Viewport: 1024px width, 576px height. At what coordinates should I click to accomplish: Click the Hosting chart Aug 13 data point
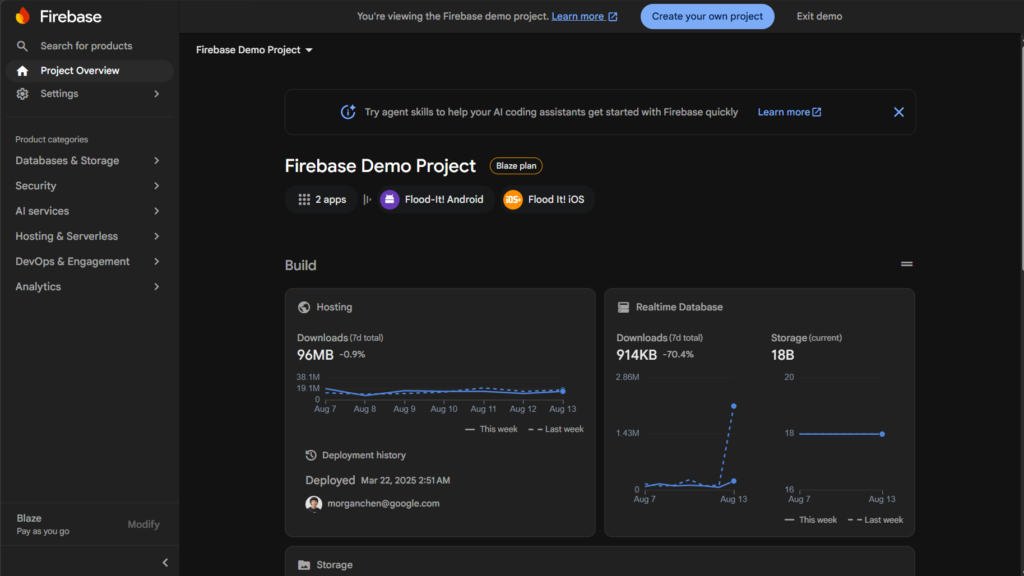[563, 391]
